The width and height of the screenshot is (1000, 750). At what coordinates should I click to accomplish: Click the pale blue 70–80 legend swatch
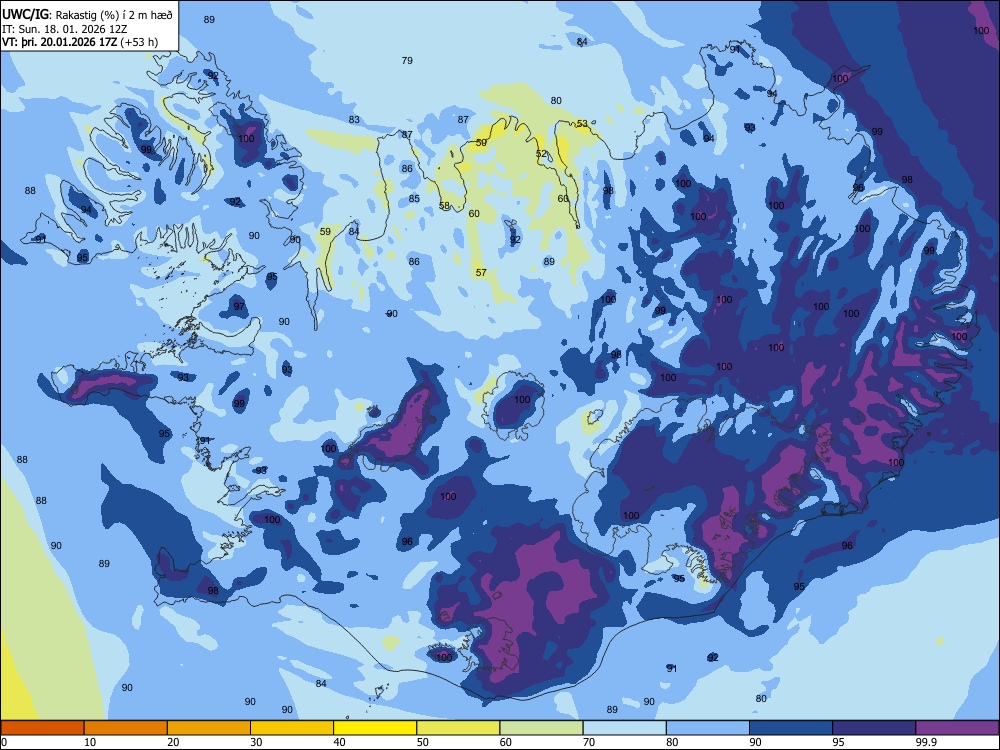(x=624, y=728)
